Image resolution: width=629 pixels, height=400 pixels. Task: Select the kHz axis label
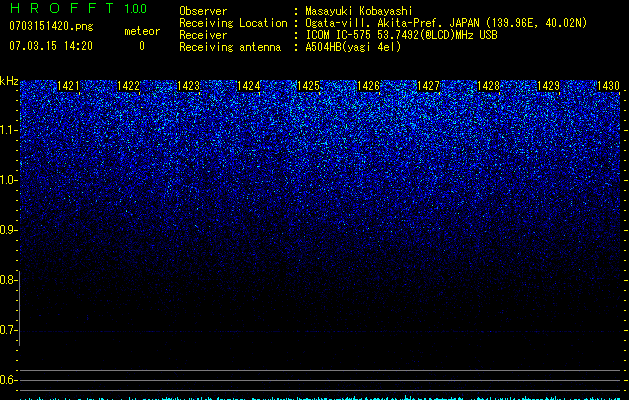[9, 81]
